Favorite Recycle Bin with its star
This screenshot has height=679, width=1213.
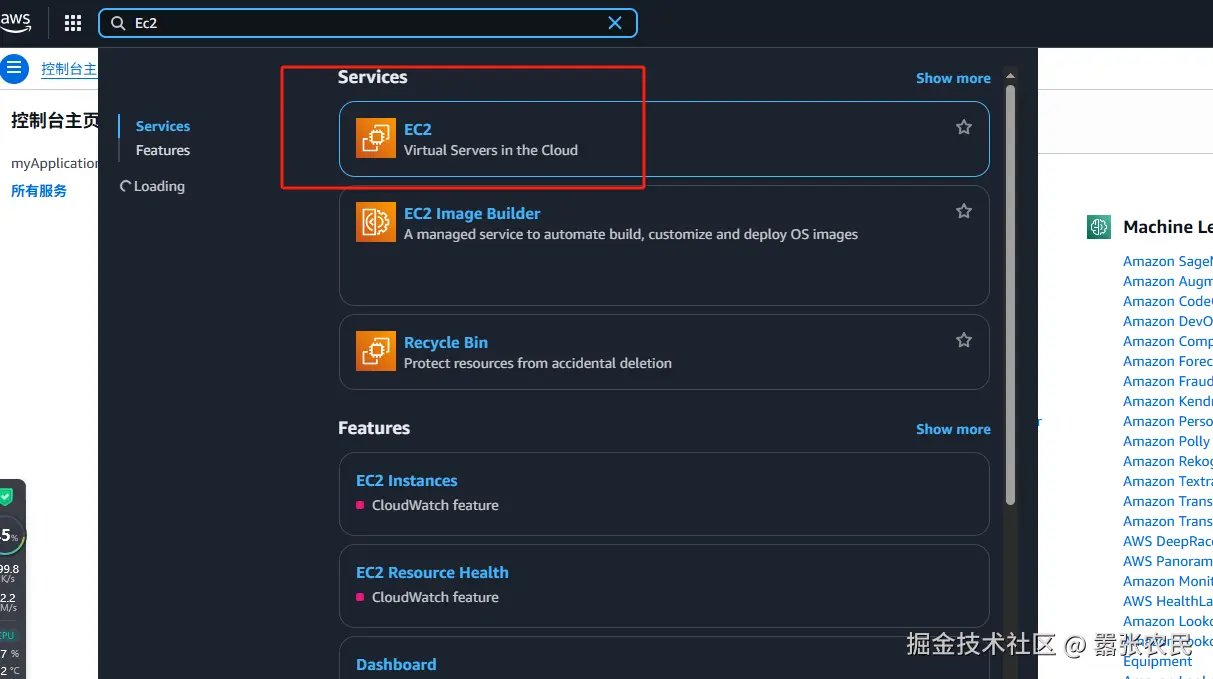pos(964,340)
